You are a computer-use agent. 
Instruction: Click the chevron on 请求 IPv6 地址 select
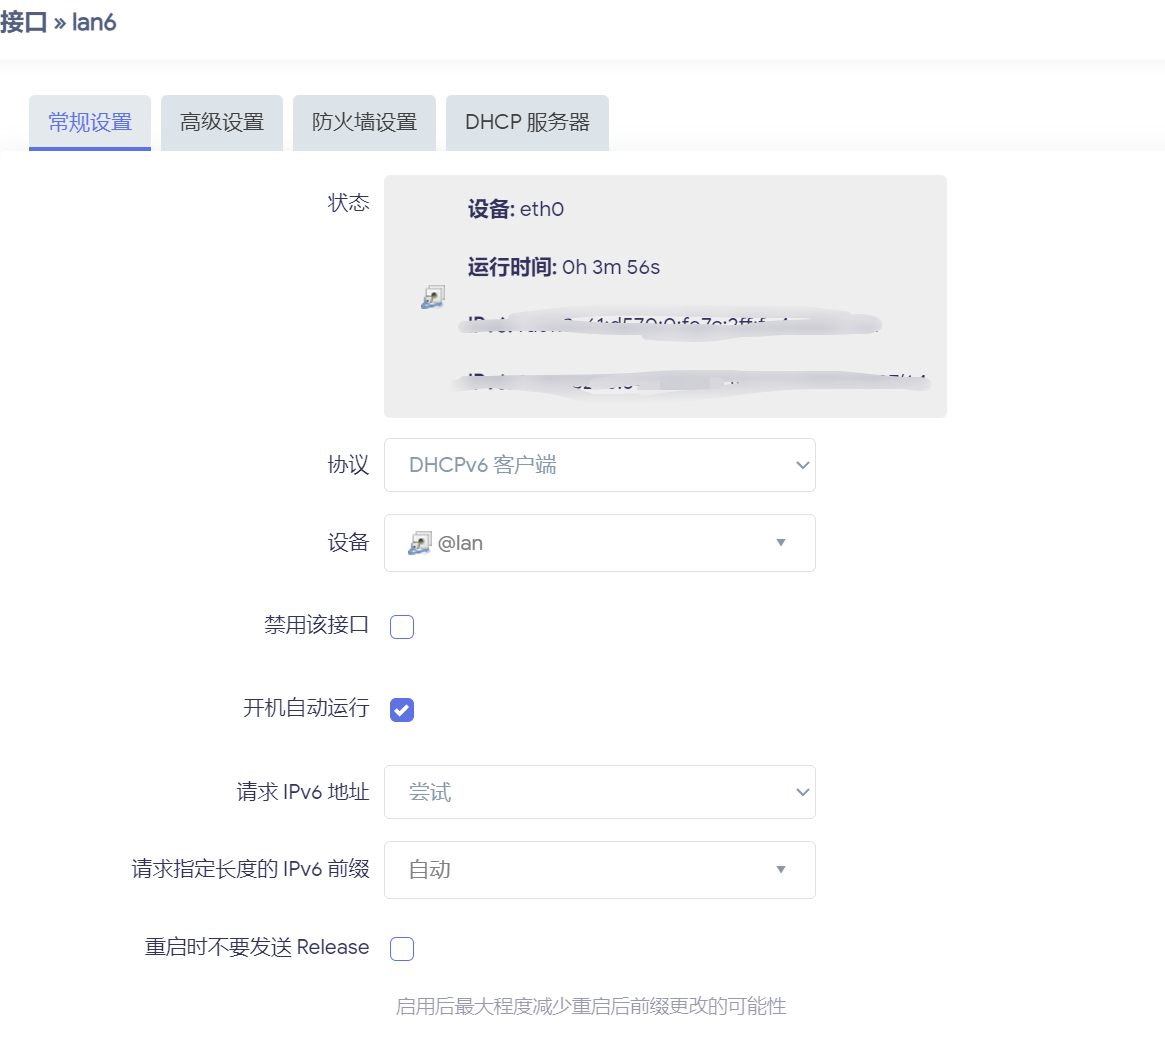click(x=801, y=792)
